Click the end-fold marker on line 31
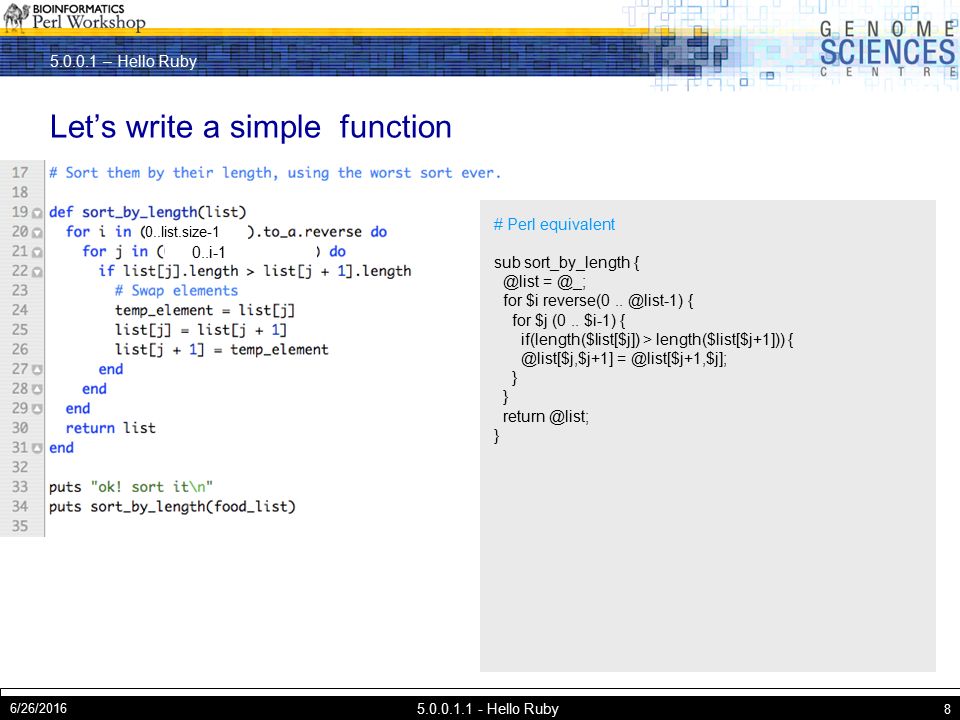The image size is (960, 720). (x=37, y=448)
